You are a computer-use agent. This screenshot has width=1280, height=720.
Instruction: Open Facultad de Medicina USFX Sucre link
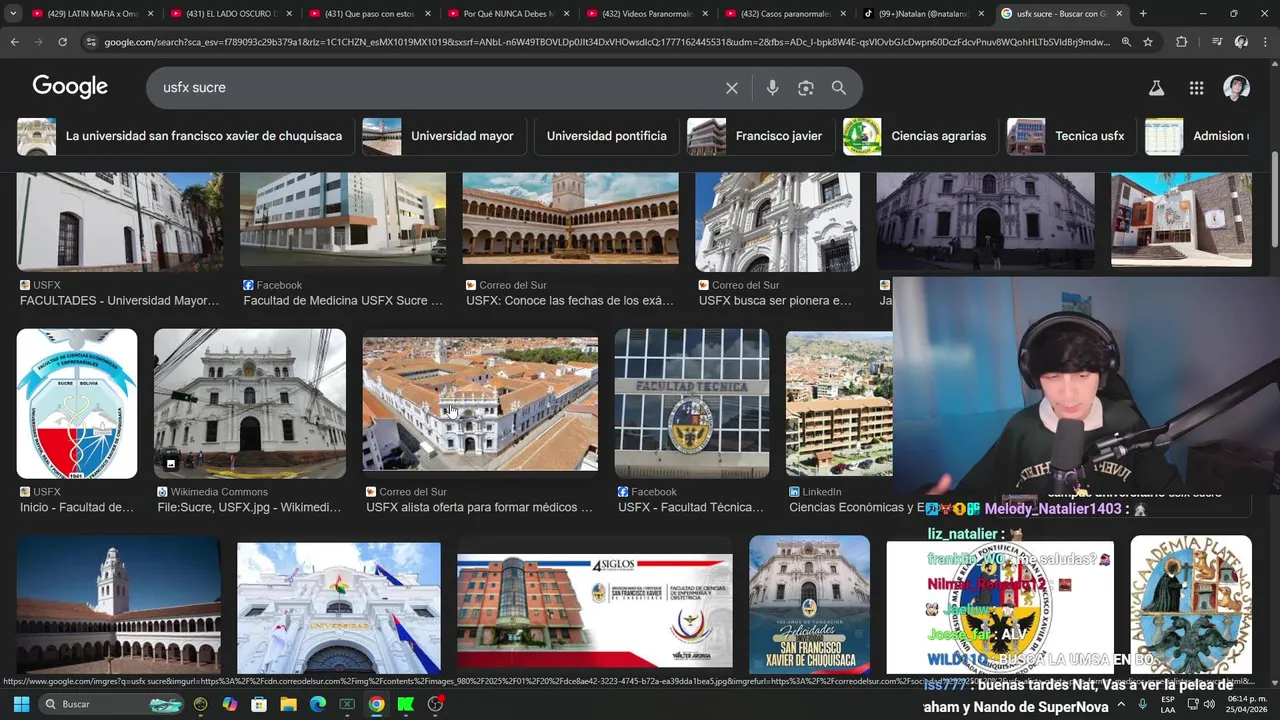coord(343,301)
